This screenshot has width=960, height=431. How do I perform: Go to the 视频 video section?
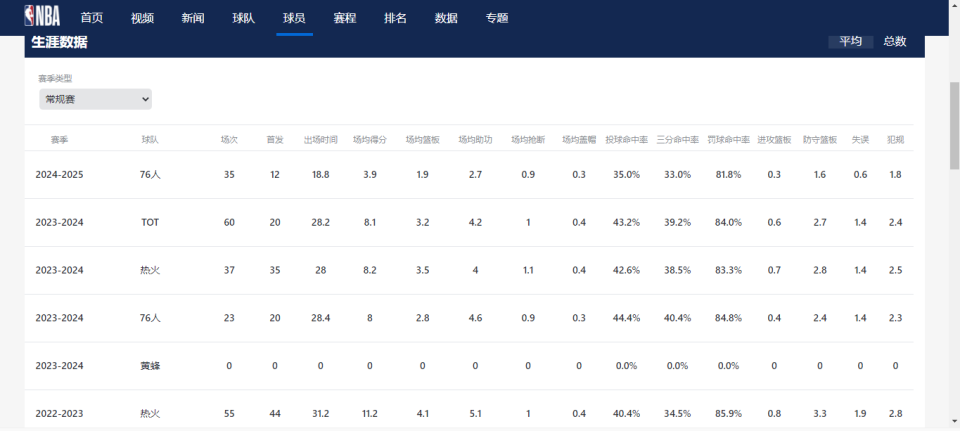tap(142, 18)
